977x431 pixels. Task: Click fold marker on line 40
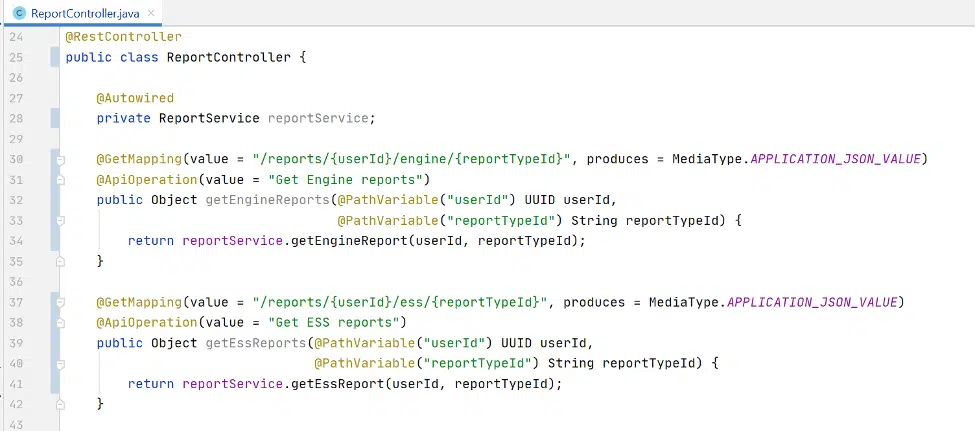point(60,364)
